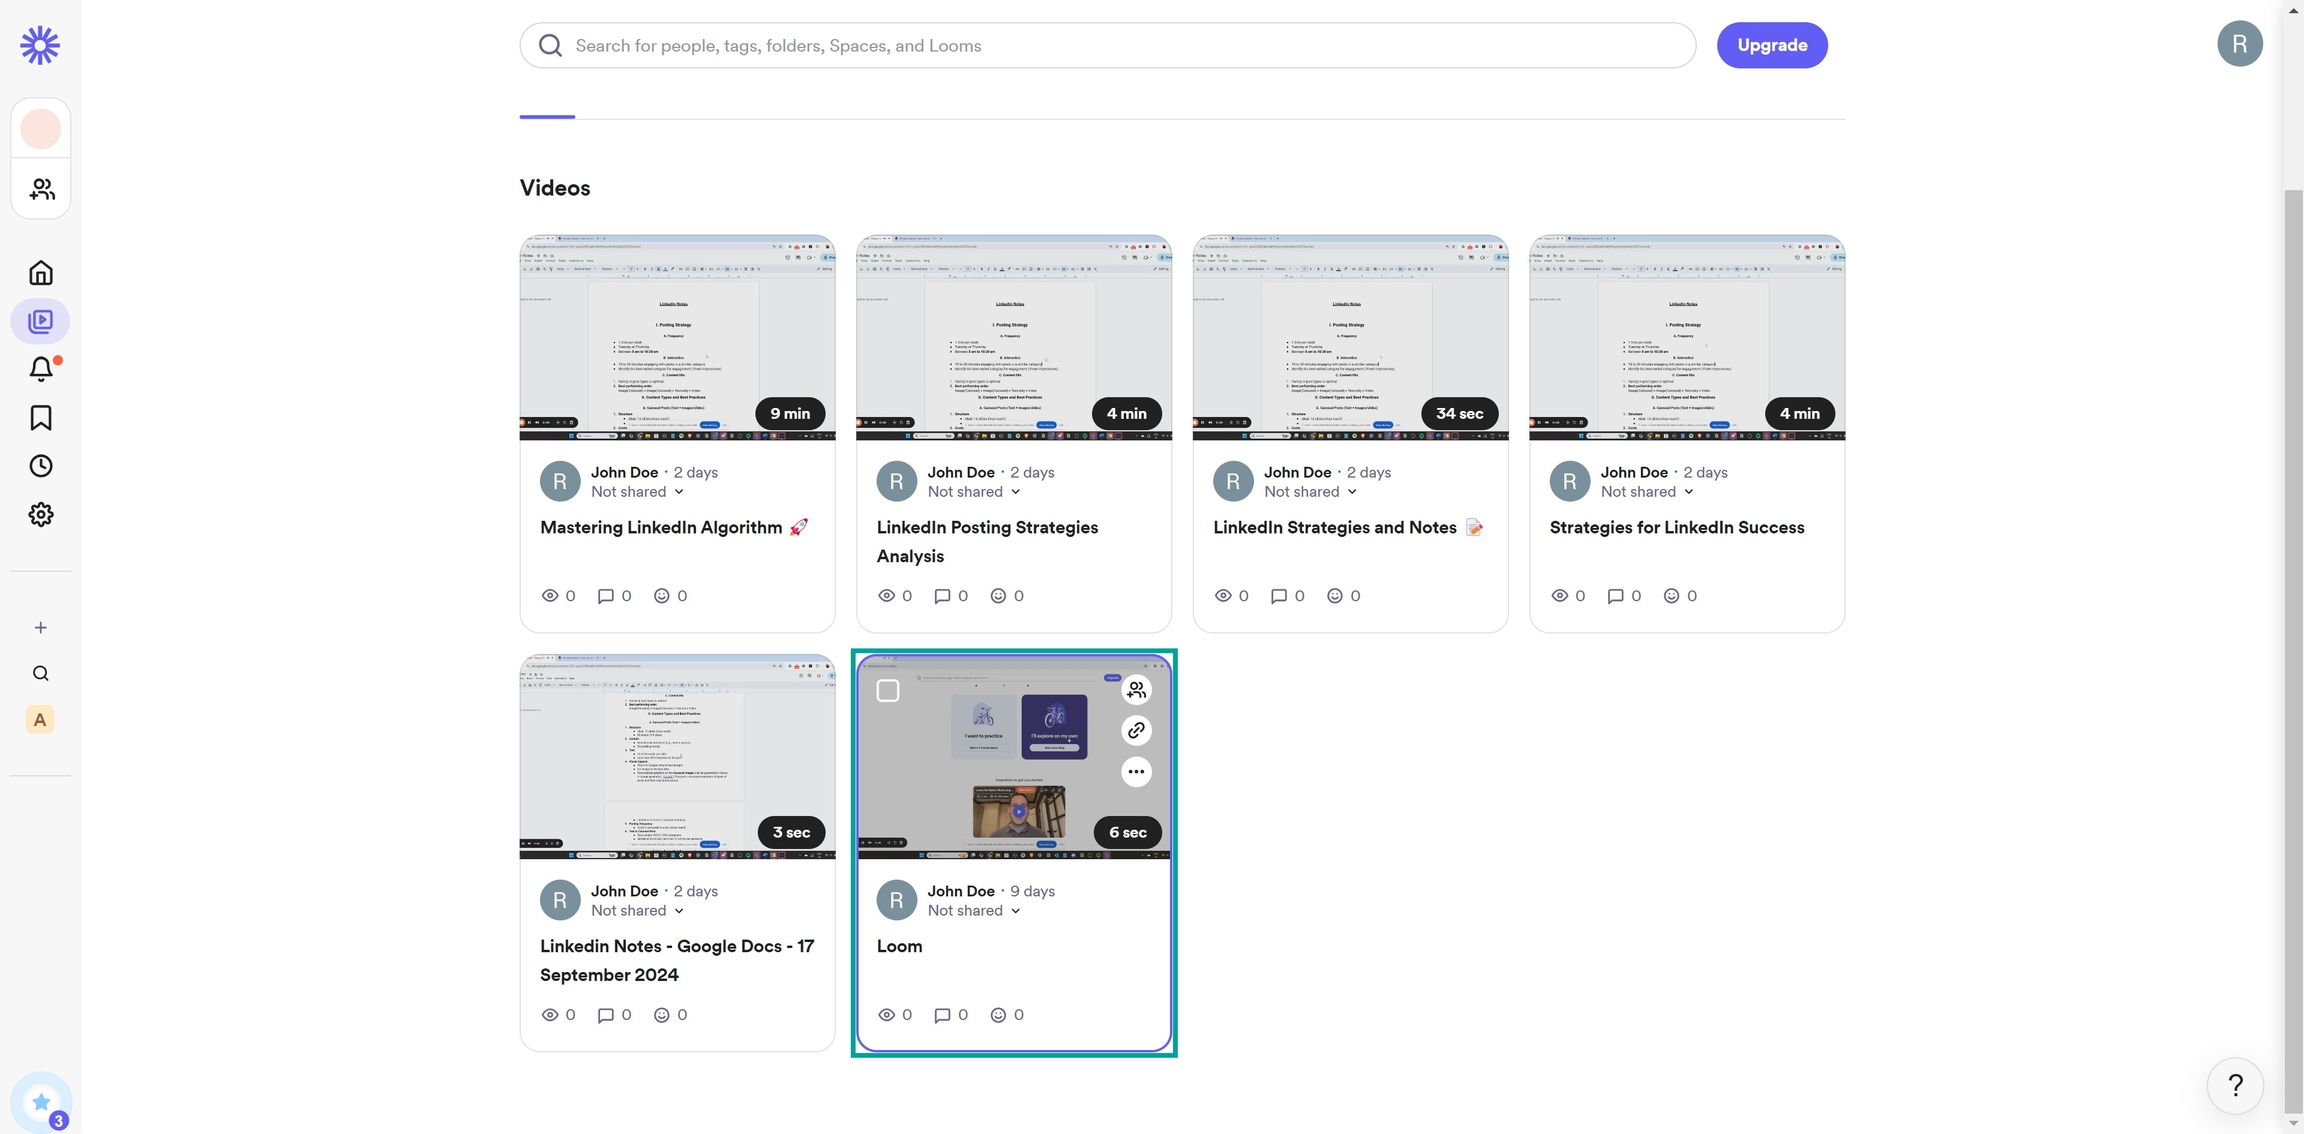Open the user avatar menu top right

[x=2239, y=44]
